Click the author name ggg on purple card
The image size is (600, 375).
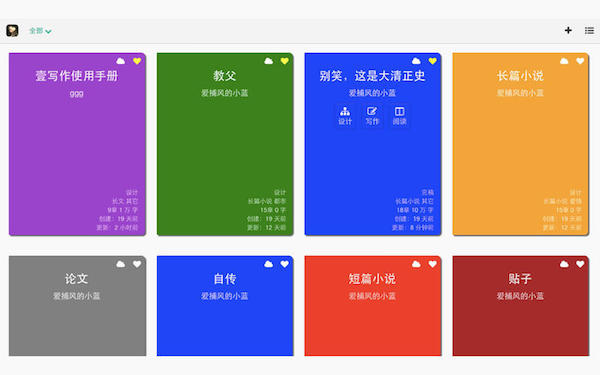(77, 93)
